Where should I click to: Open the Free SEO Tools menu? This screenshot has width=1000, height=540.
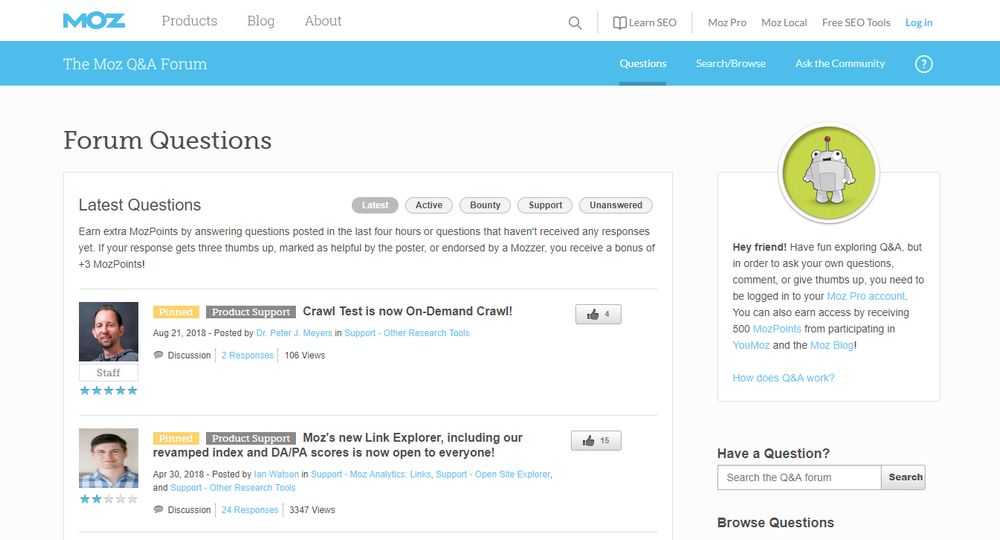tap(855, 23)
